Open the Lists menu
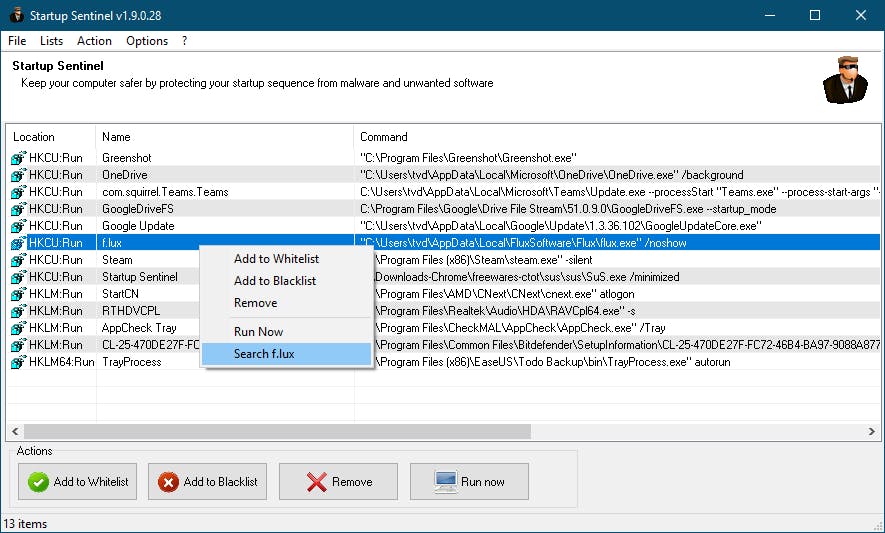The height and width of the screenshot is (533, 885). 51,41
